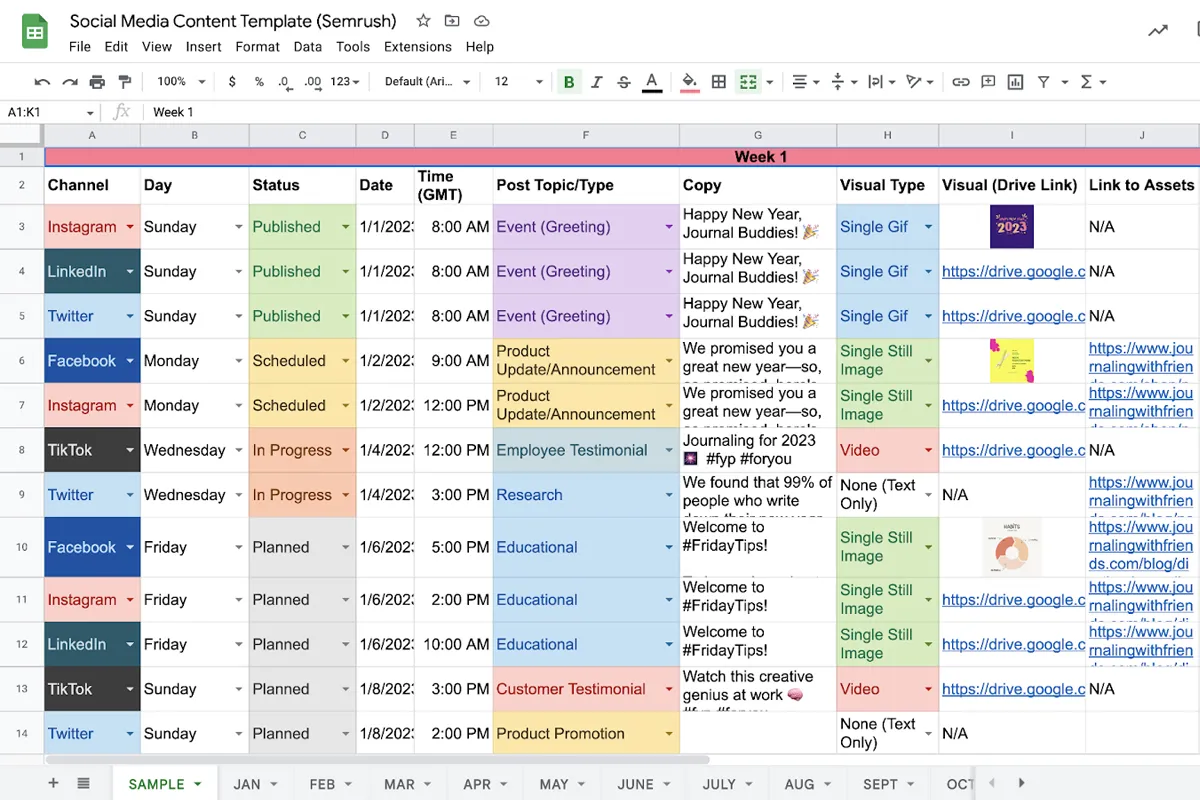The image size is (1200, 800).
Task: Open the borders tool
Action: point(718,82)
